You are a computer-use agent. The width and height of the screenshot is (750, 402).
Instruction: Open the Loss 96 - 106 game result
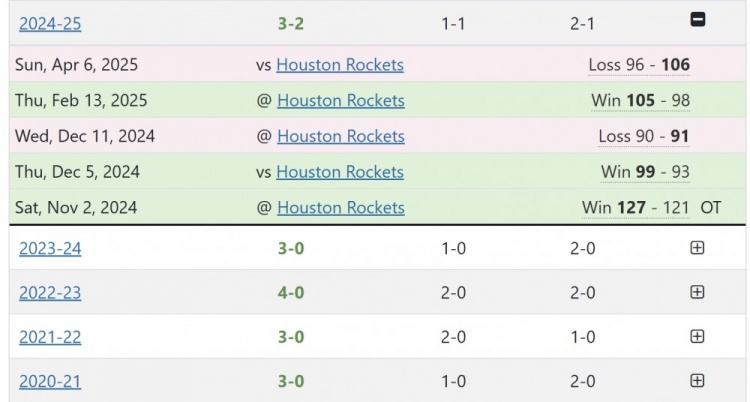tap(639, 65)
